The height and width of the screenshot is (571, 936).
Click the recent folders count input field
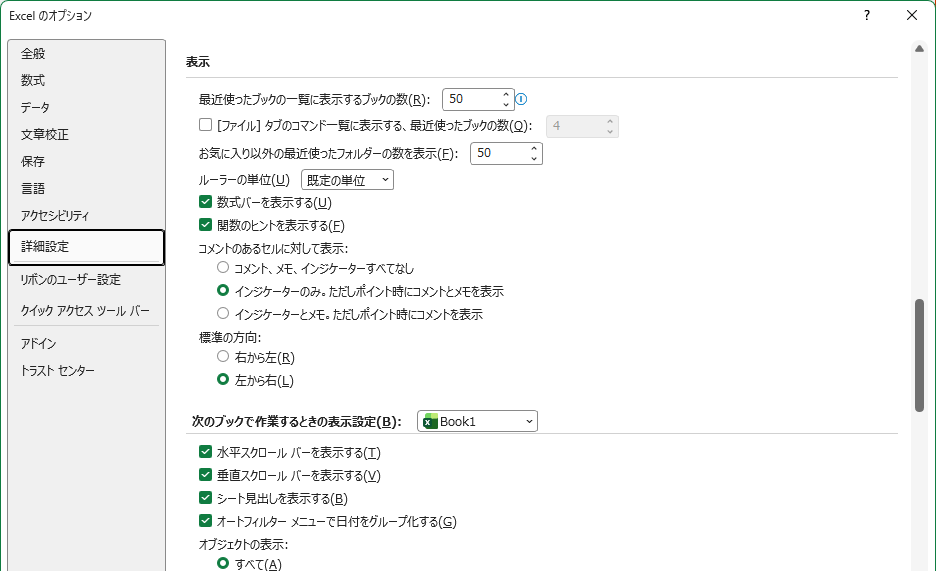(x=500, y=153)
